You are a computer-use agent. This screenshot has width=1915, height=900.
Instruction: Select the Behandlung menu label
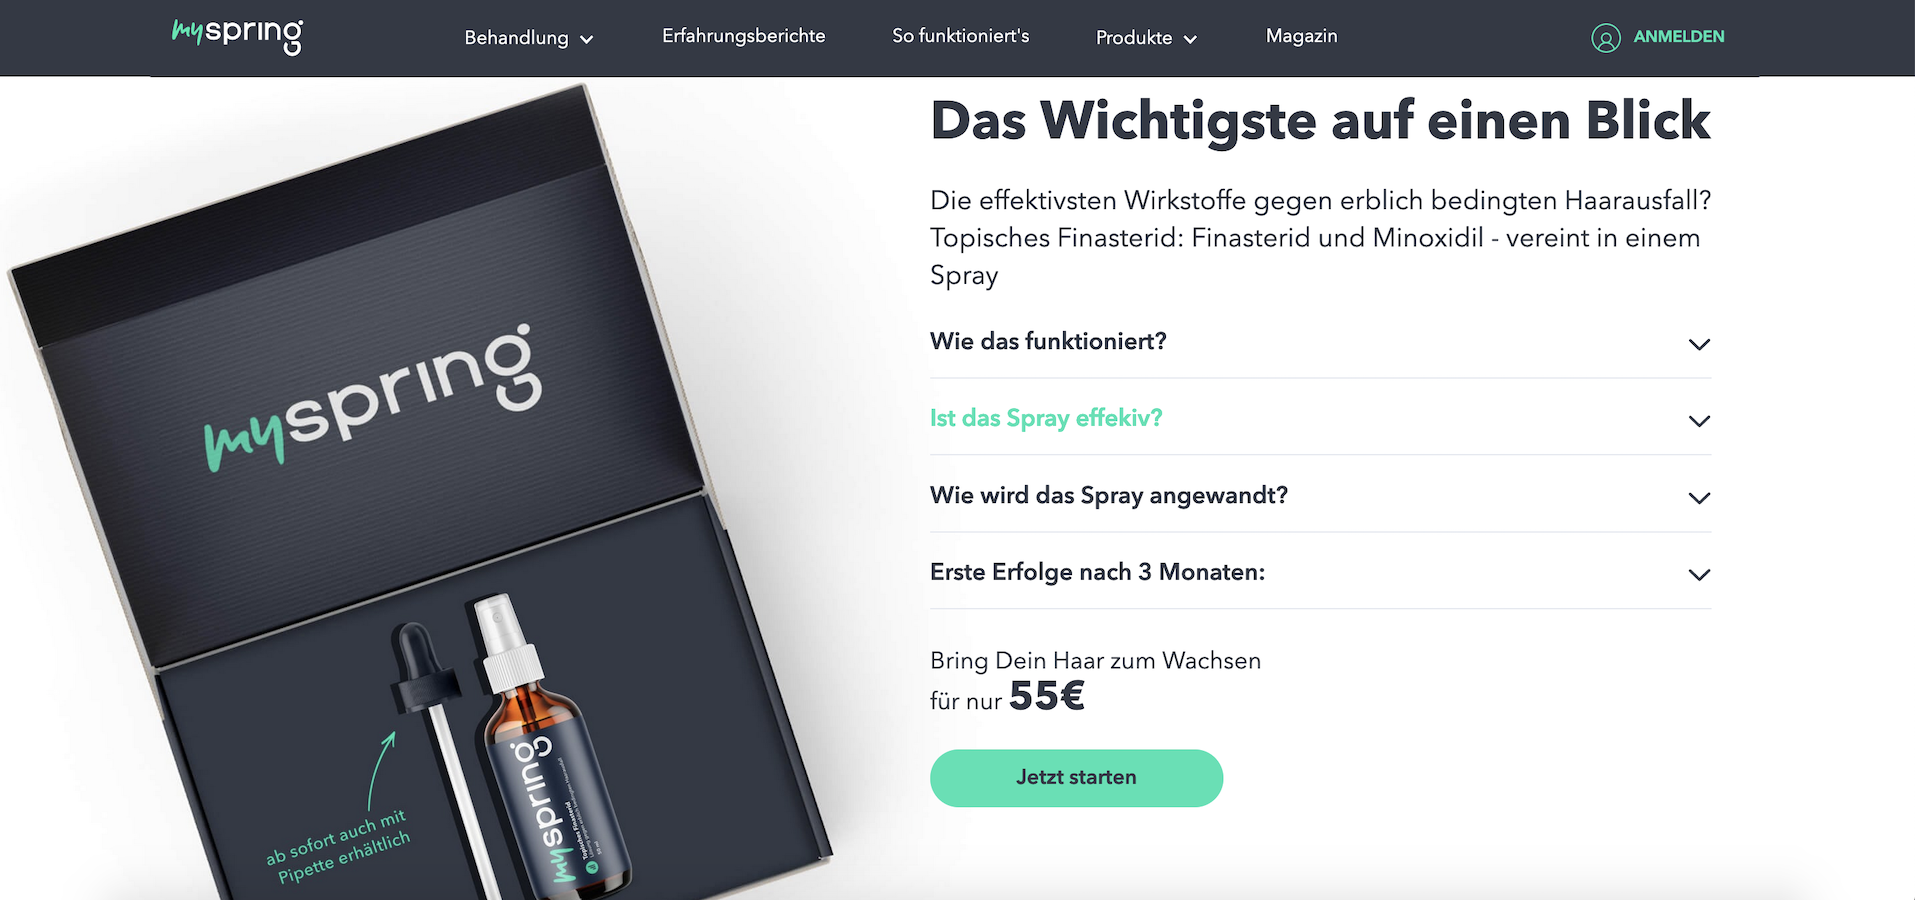[516, 38]
